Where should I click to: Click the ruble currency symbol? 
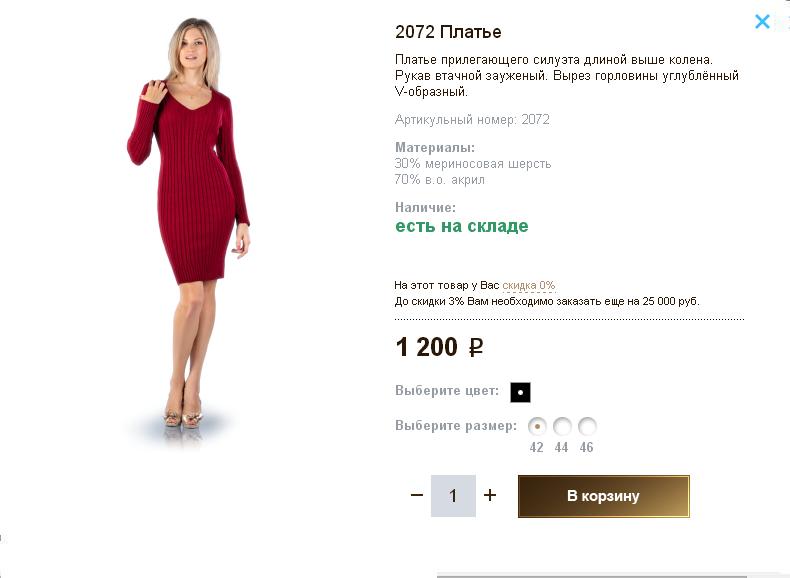(476, 348)
